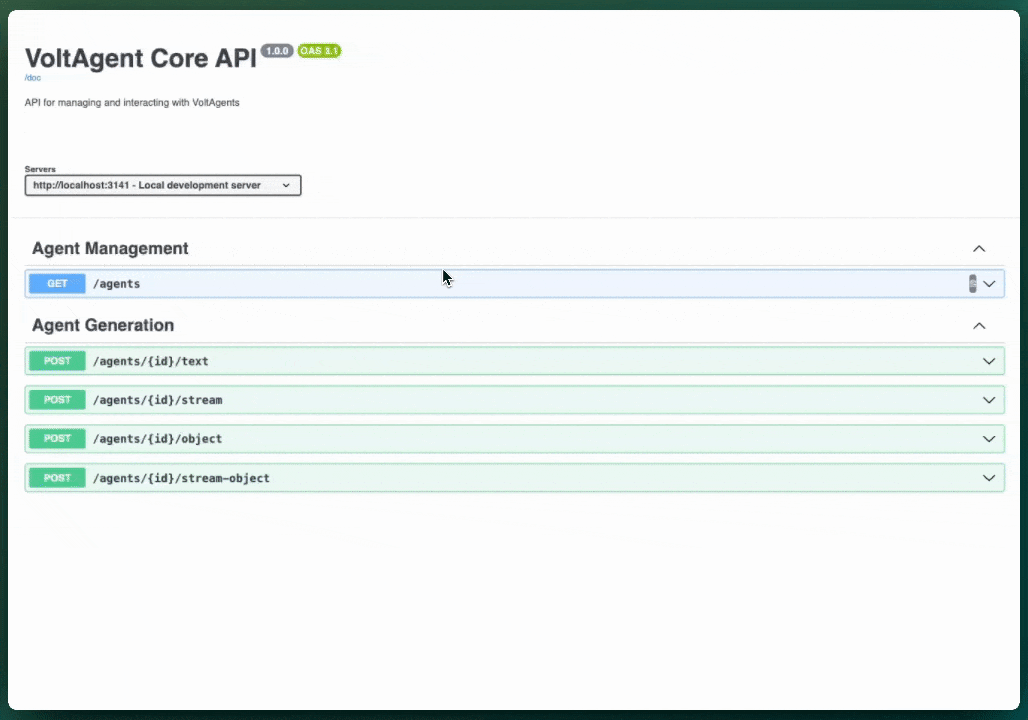Collapse the Agent Generation section
The height and width of the screenshot is (720, 1028).
point(979,326)
